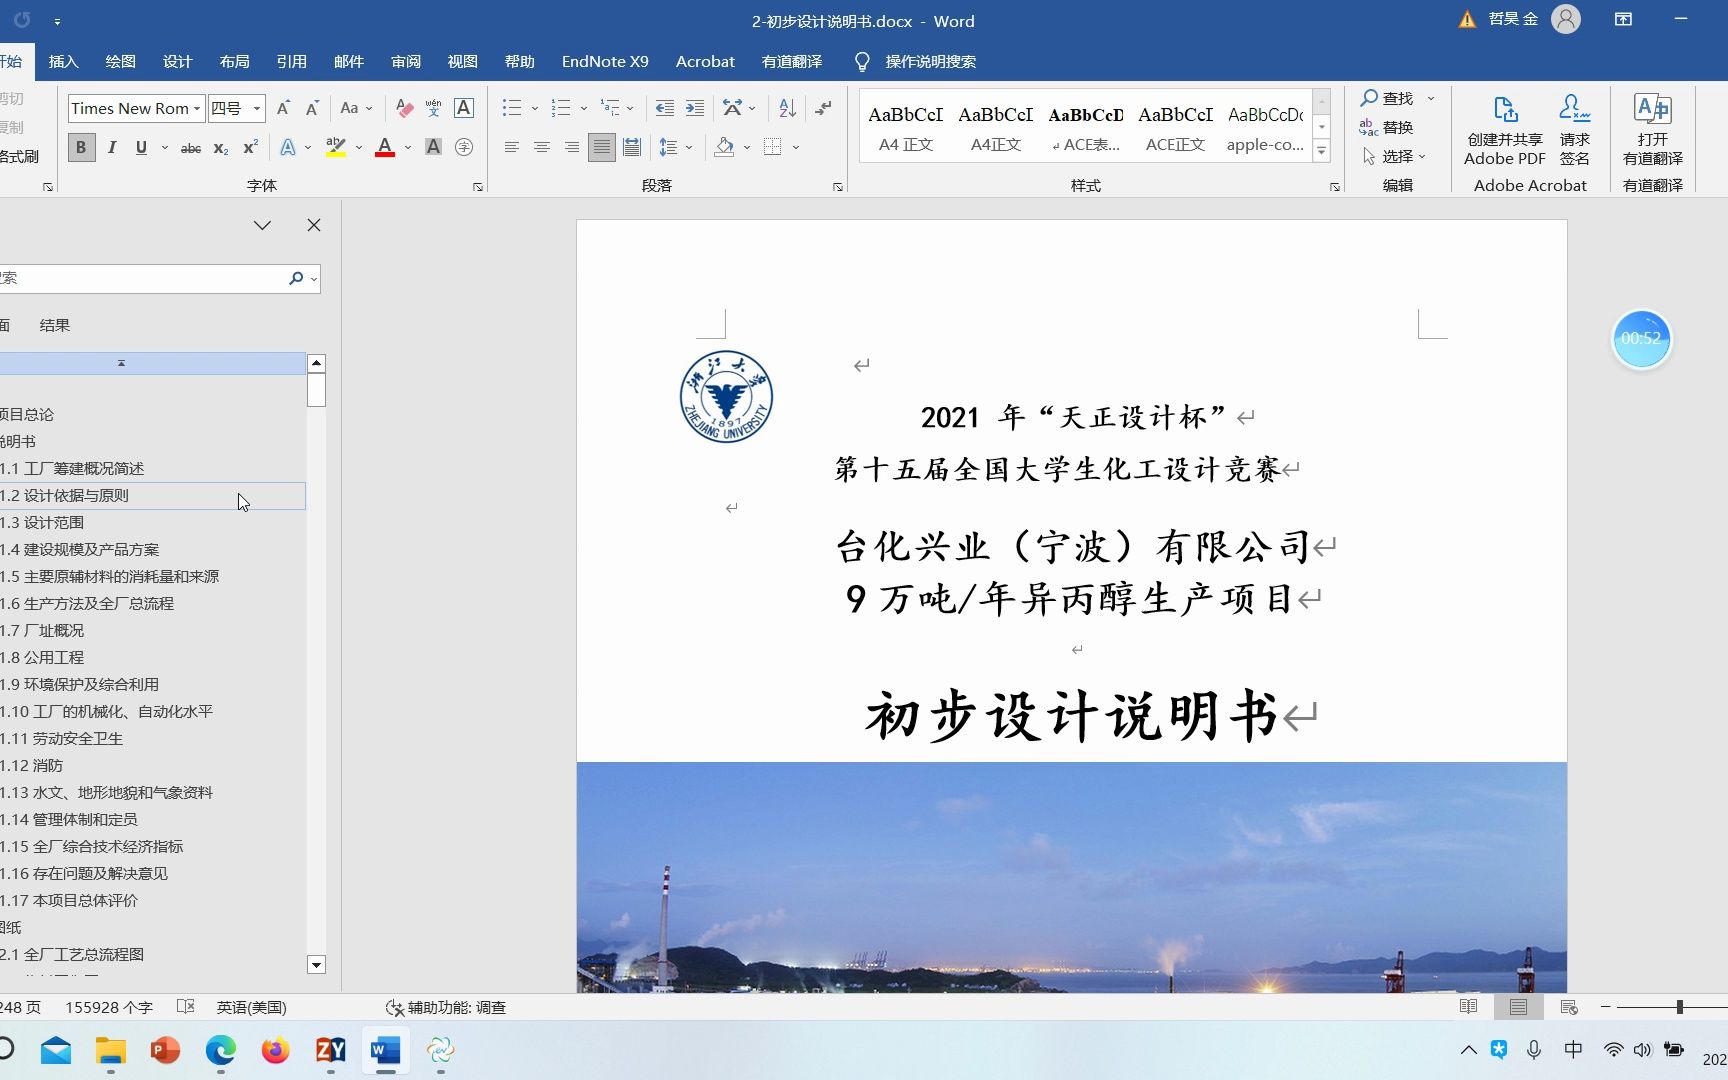
Task: Toggle subscript formatting
Action: click(221, 147)
